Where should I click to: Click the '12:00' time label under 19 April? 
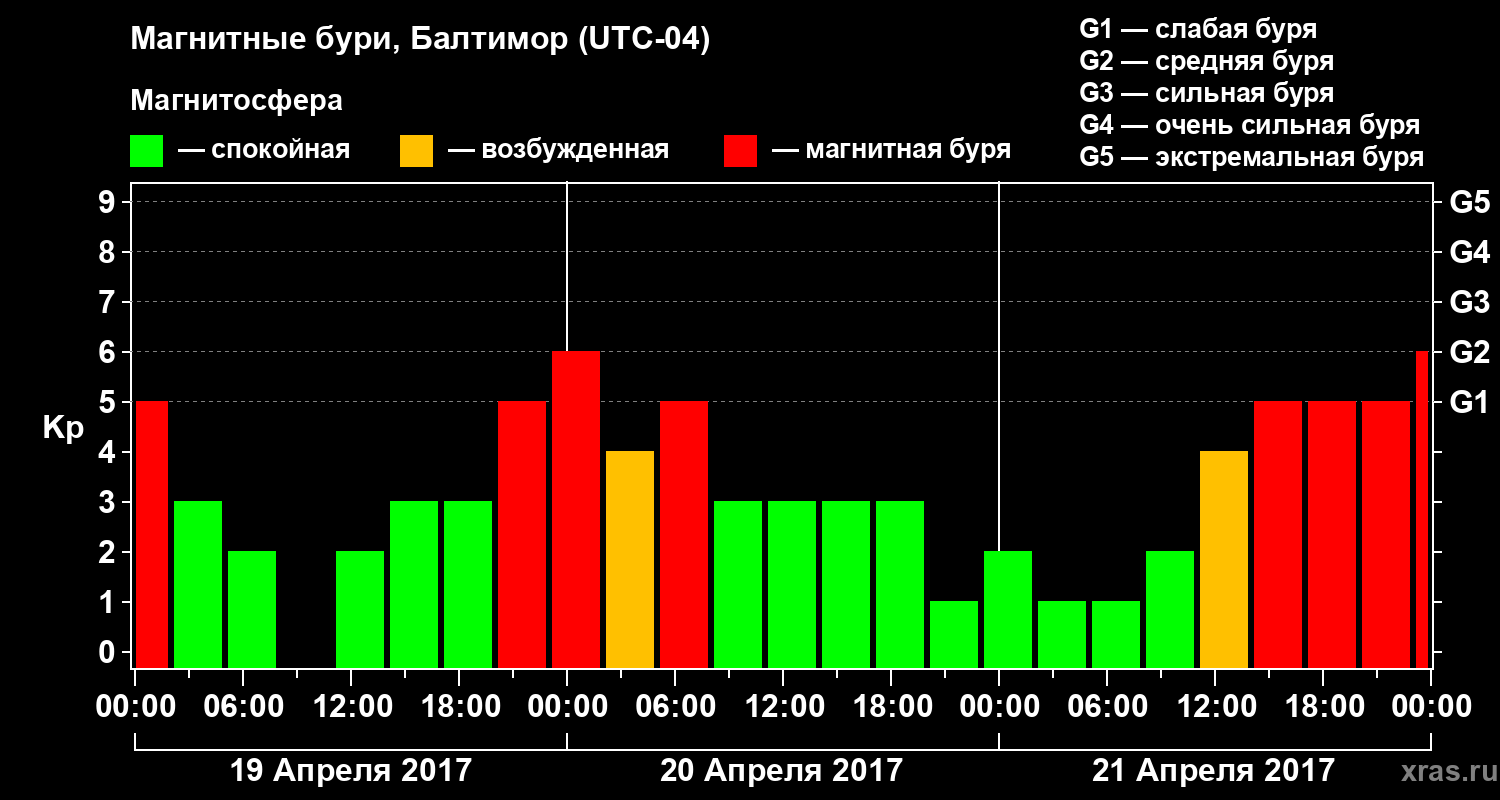pos(351,707)
